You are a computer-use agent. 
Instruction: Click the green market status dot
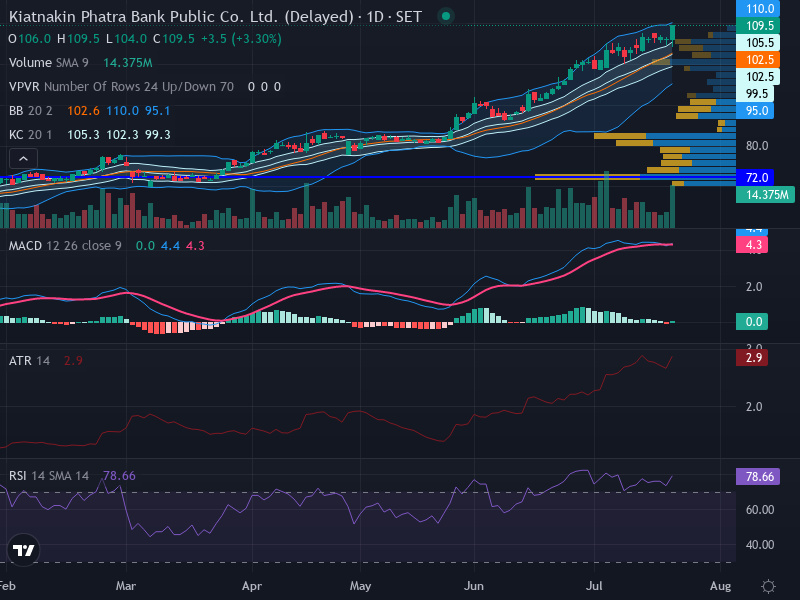coord(445,16)
